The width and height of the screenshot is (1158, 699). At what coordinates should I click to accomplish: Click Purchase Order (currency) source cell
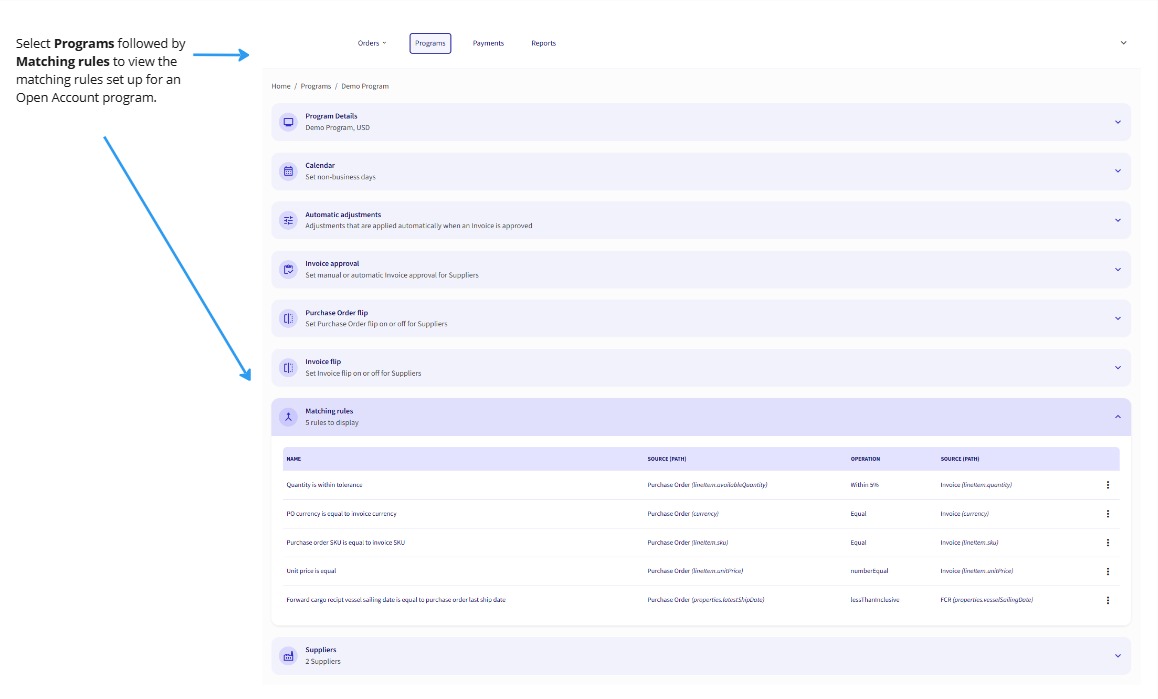click(x=683, y=514)
